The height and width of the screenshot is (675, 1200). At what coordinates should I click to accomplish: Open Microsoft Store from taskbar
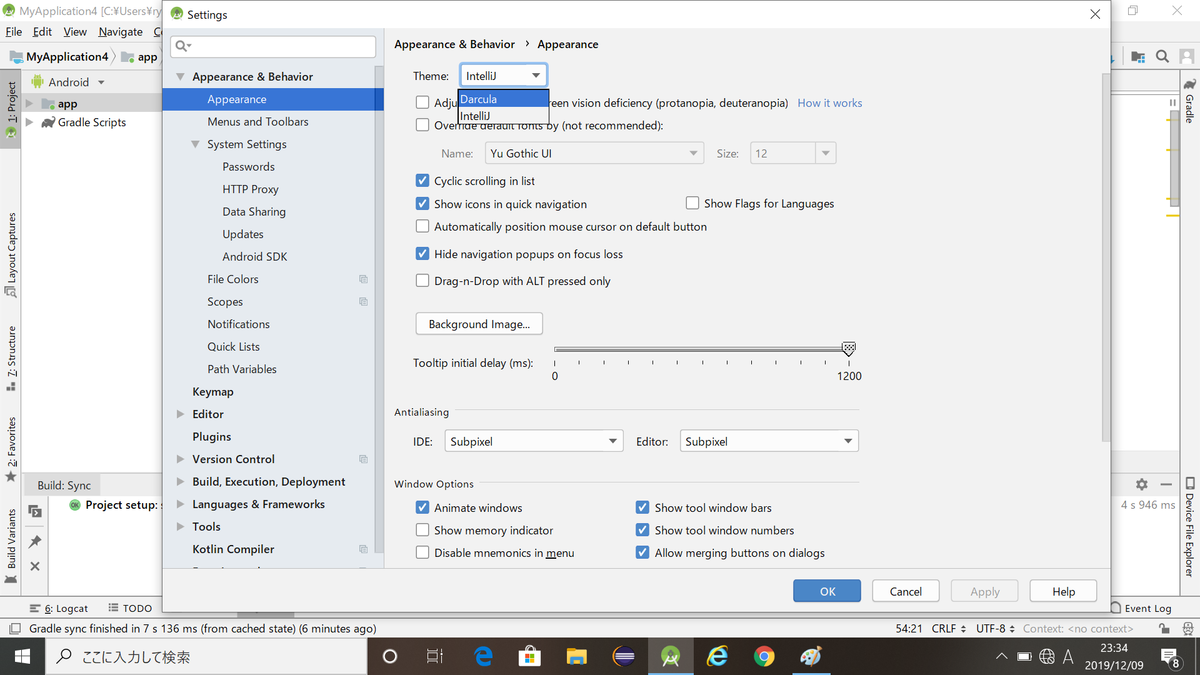click(x=530, y=656)
